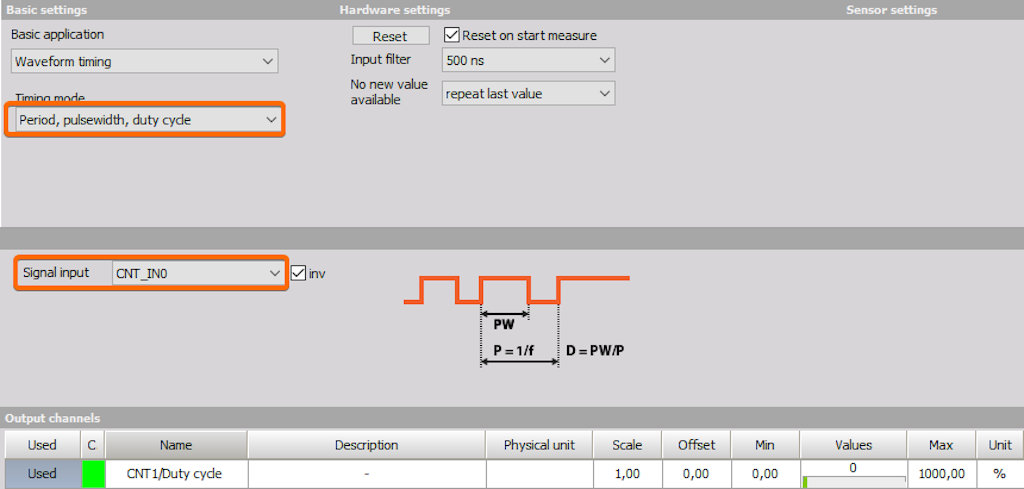
Task: Click the Values column header
Action: point(854,445)
